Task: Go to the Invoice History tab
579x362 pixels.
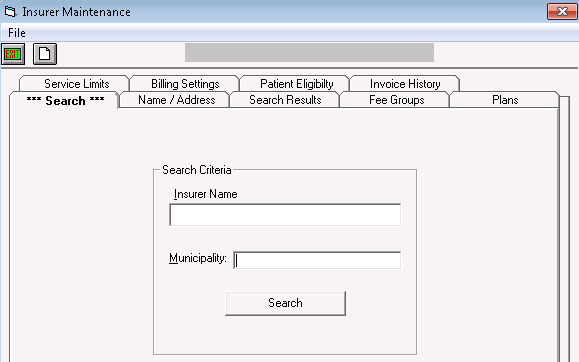Action: pyautogui.click(x=405, y=84)
